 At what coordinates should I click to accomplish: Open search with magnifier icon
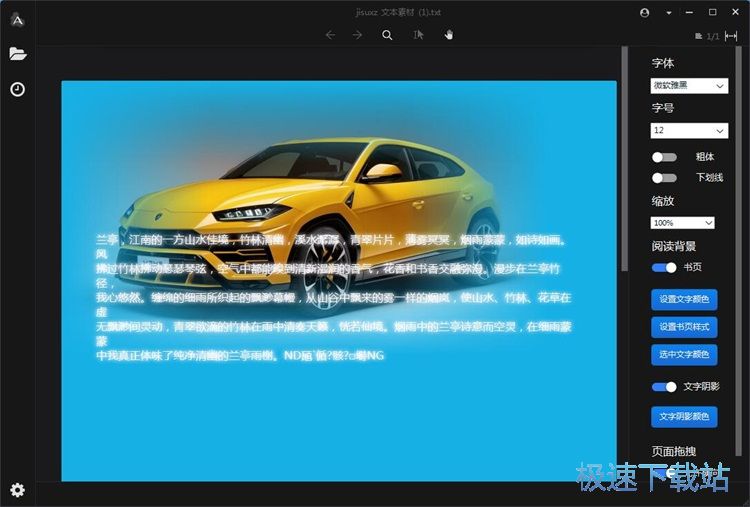387,35
